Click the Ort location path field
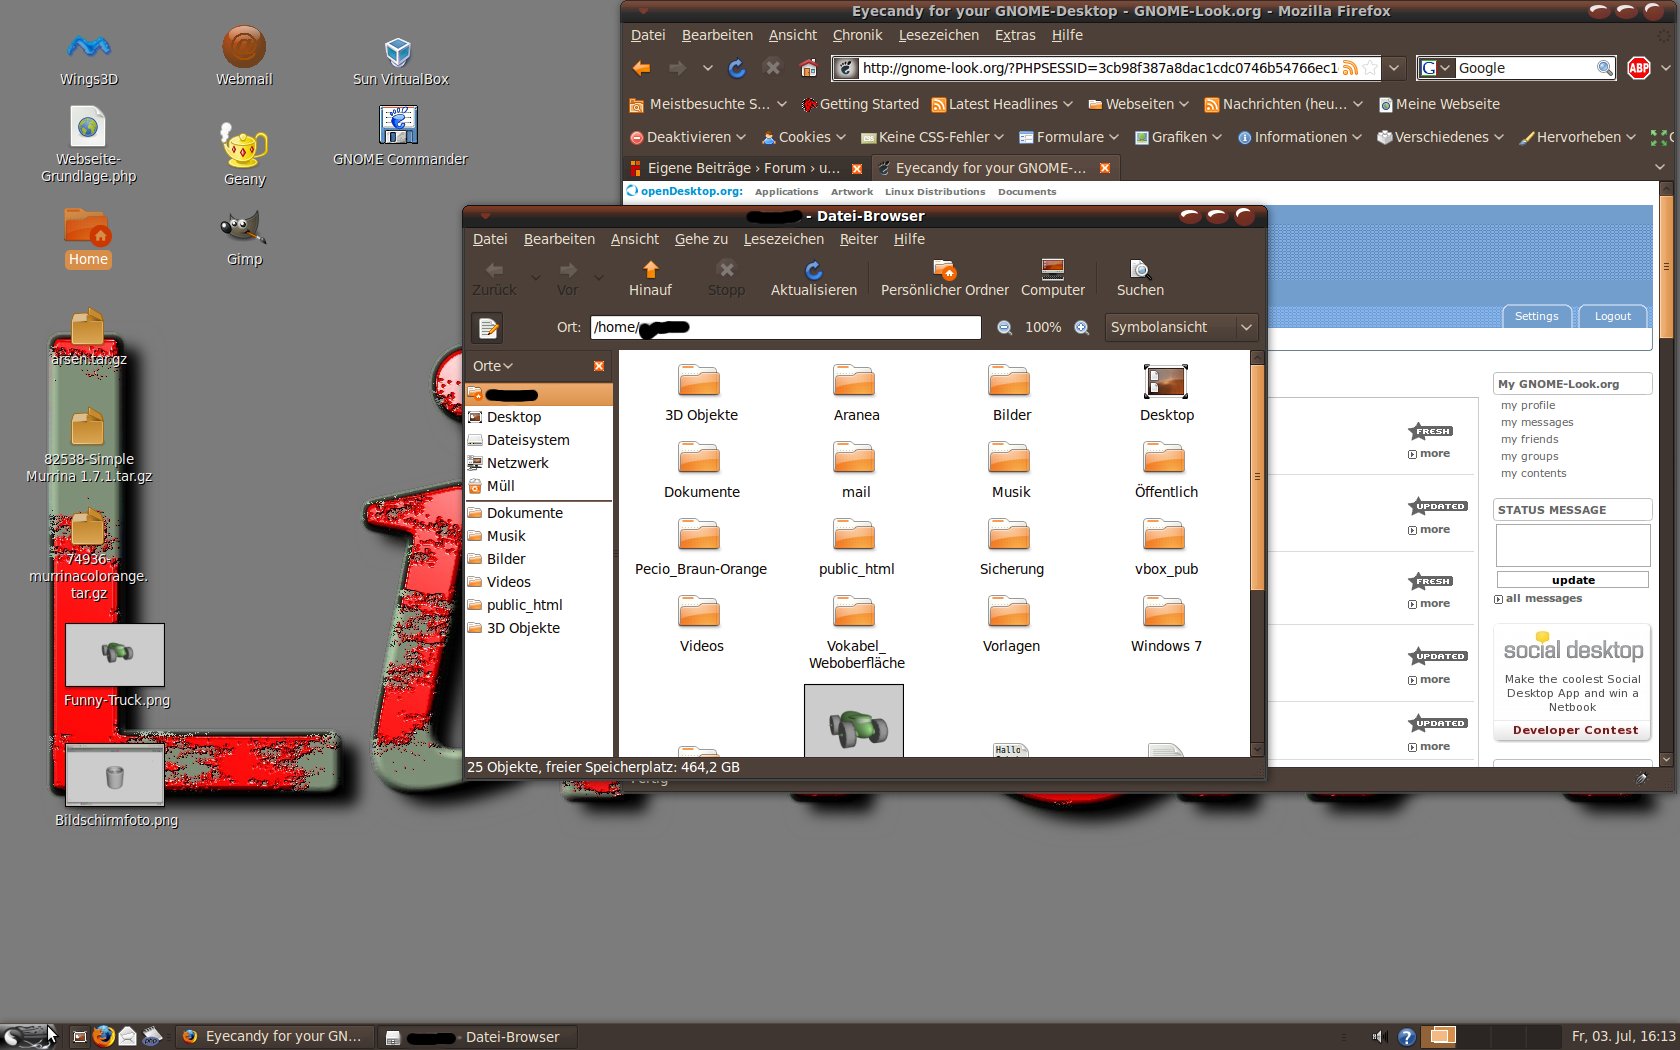The height and width of the screenshot is (1050, 1680). tap(785, 327)
